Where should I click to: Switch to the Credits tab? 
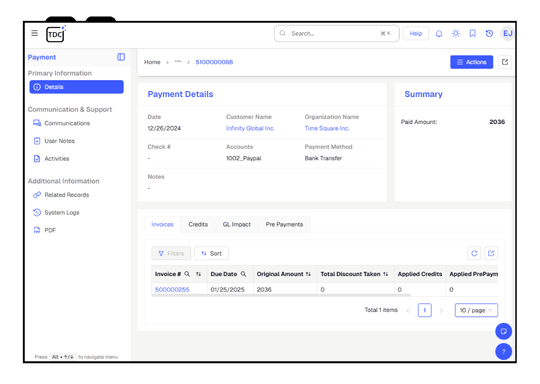[198, 224]
